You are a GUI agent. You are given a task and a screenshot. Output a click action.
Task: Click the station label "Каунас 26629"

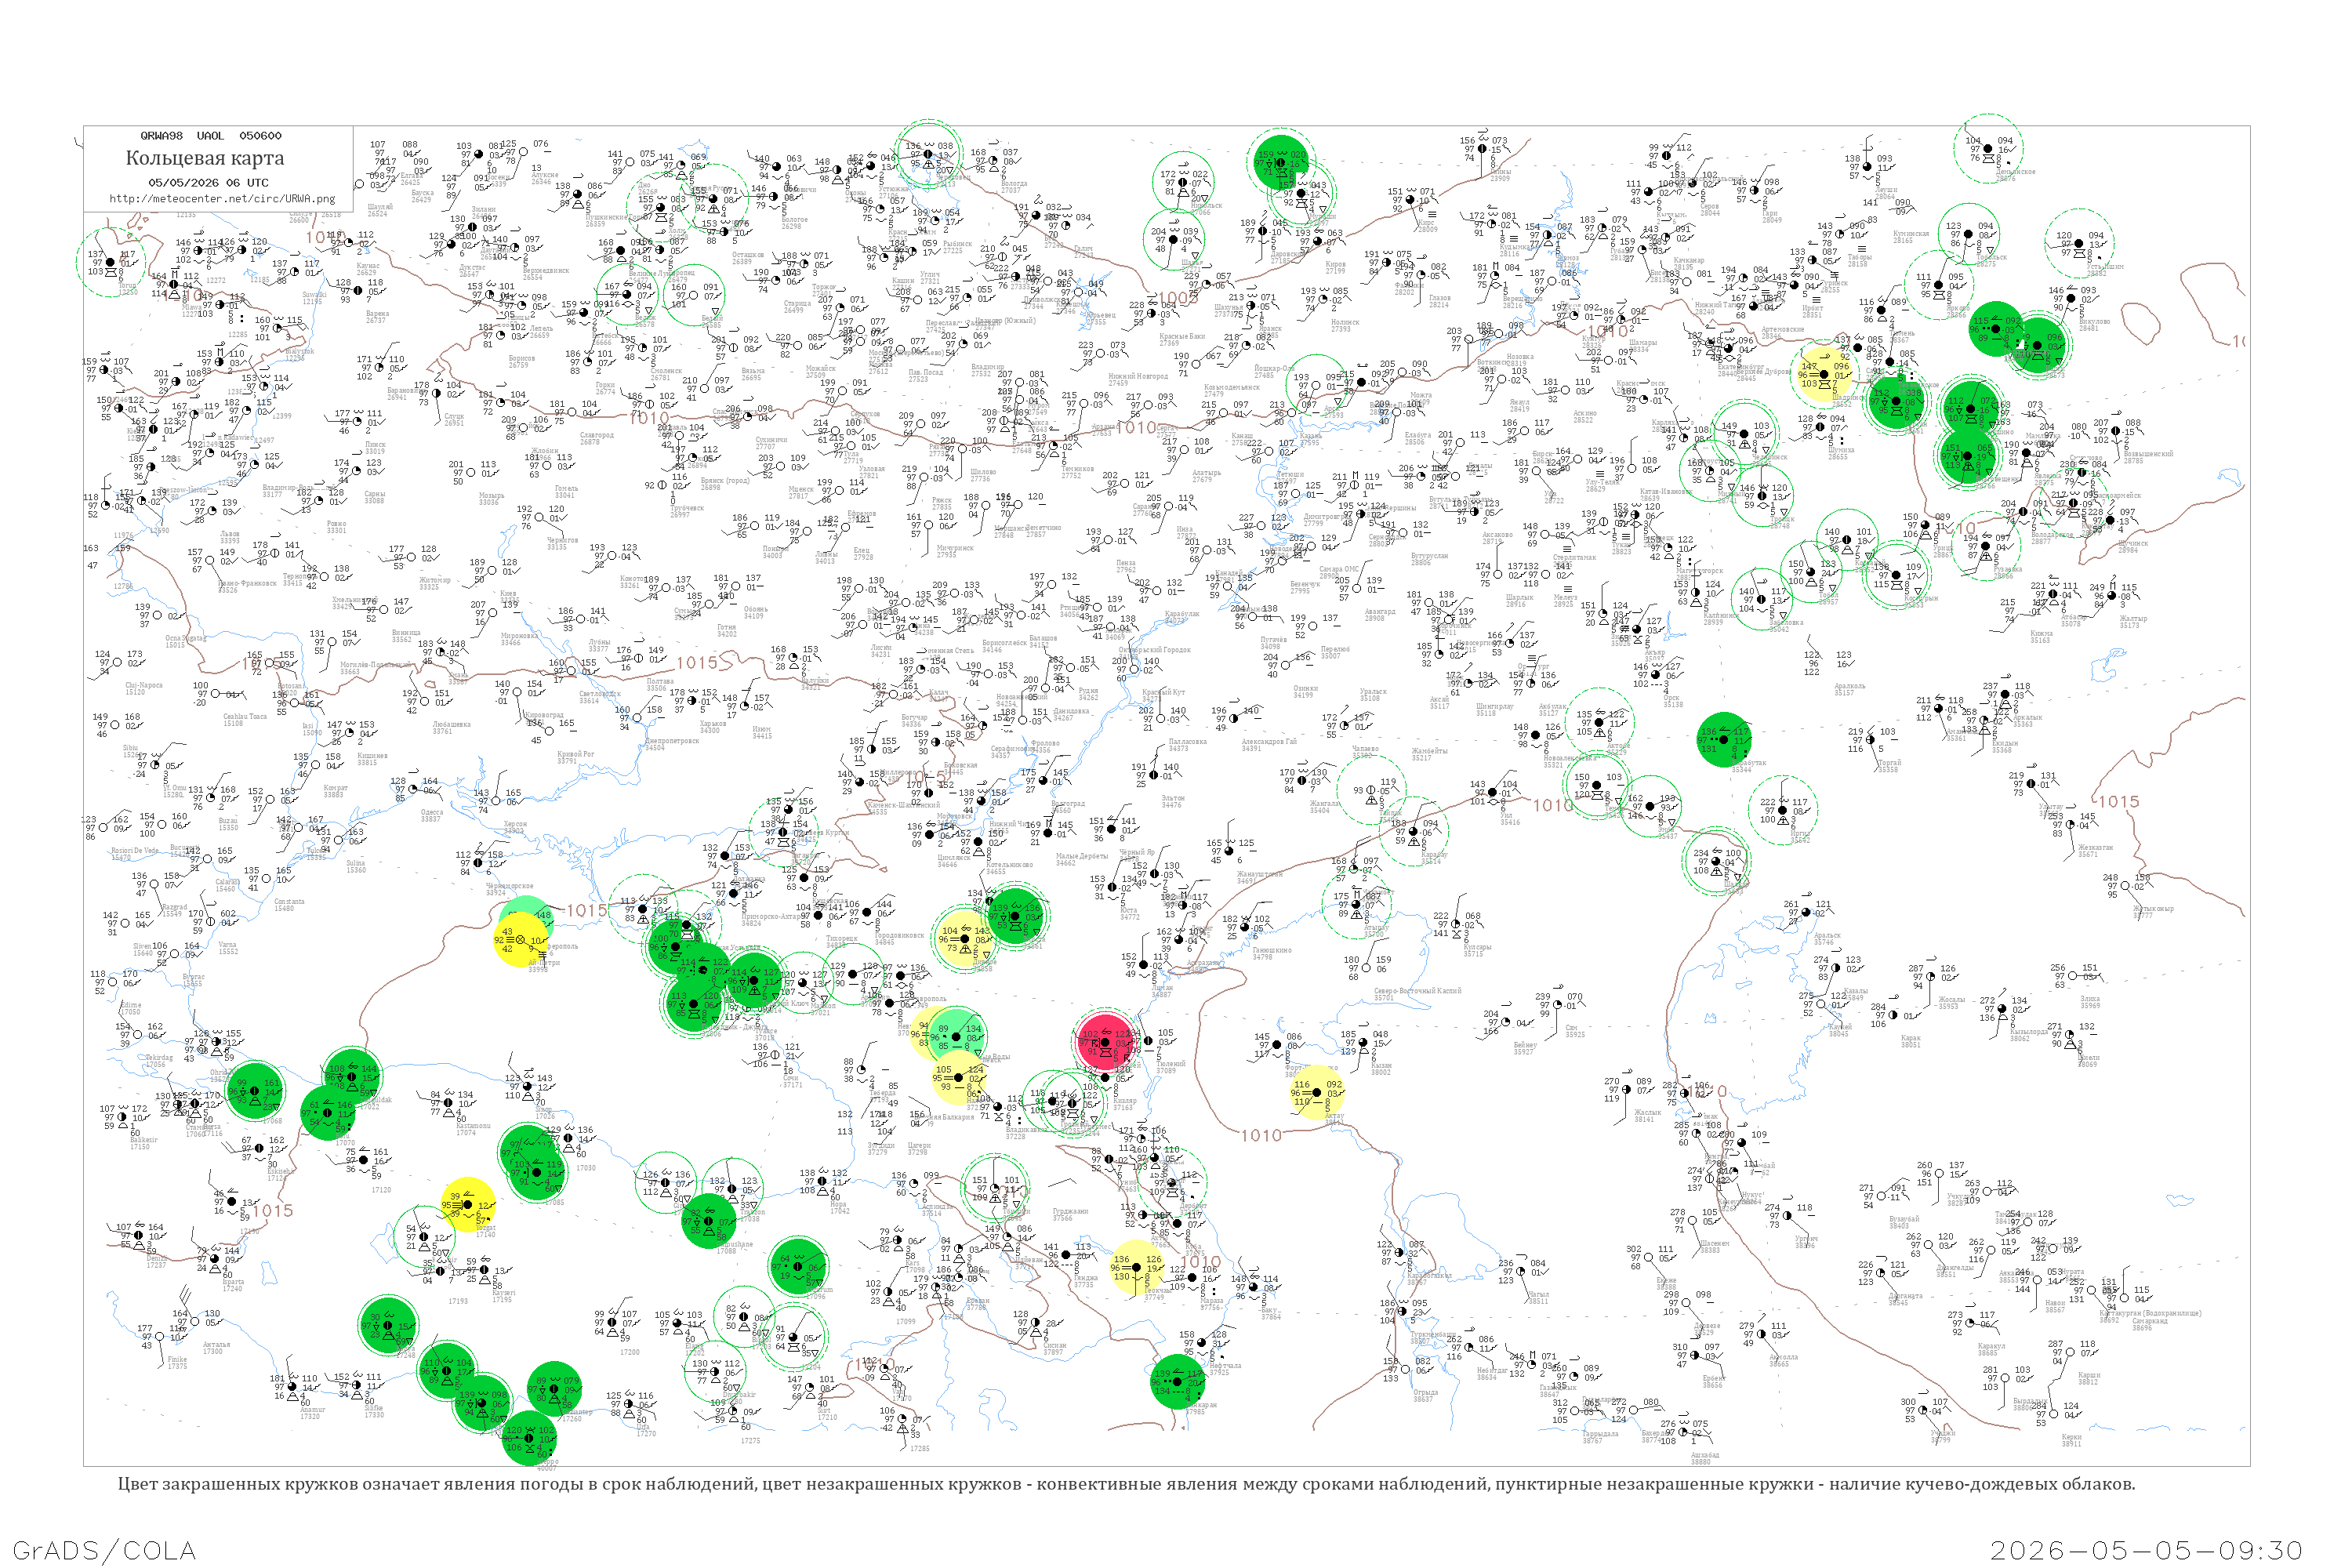(x=368, y=269)
